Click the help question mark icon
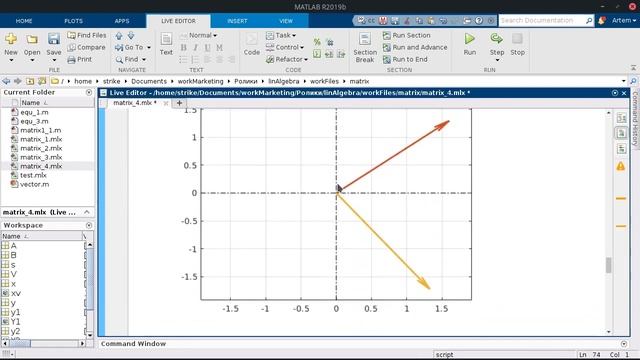 coord(479,20)
